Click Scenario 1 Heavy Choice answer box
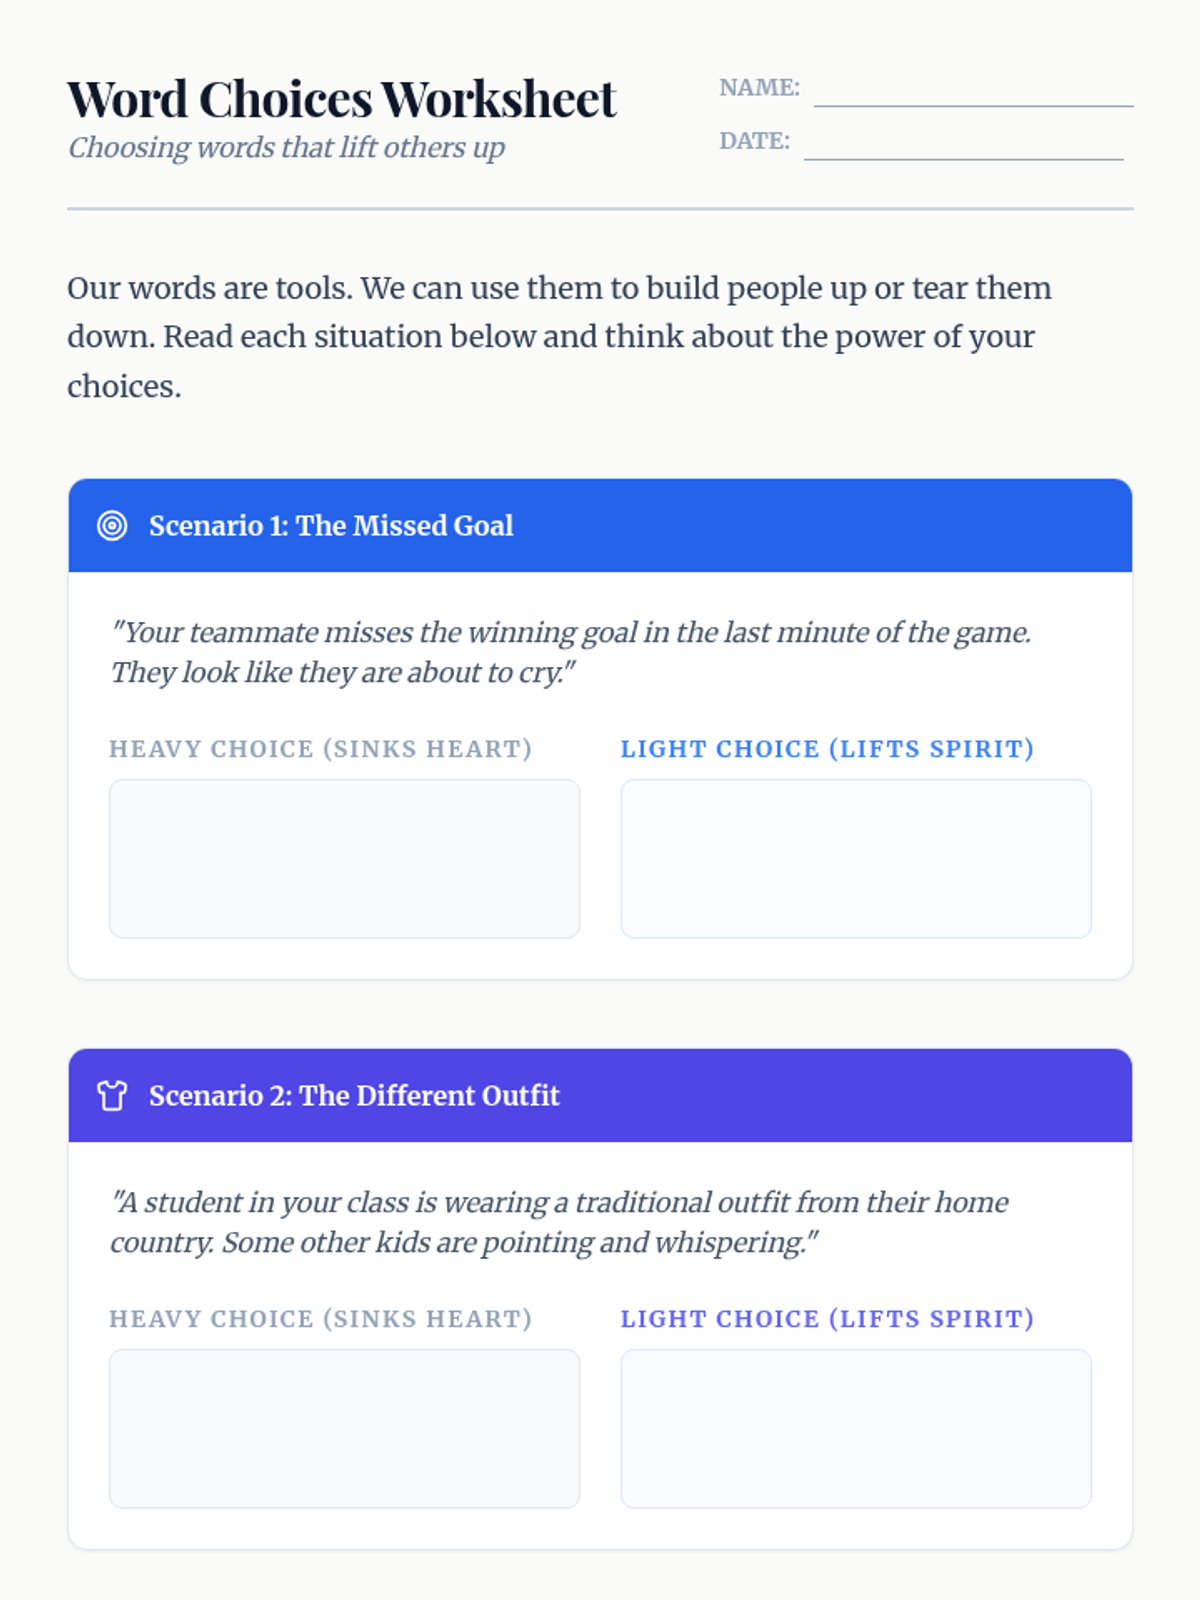1200x1600 pixels. (x=344, y=858)
